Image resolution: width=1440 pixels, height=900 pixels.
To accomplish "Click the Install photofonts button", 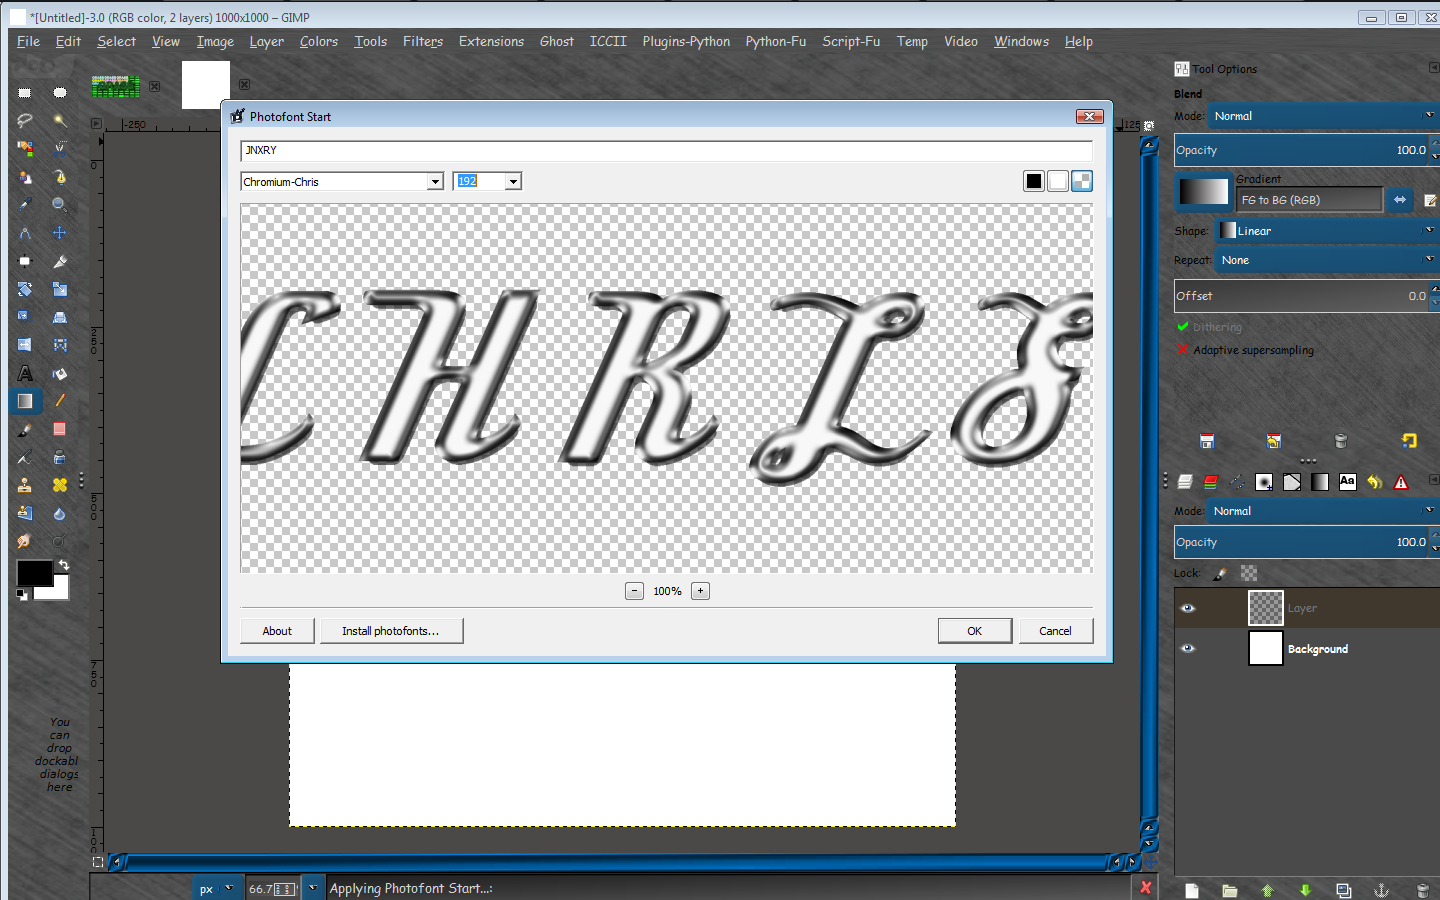I will tap(391, 631).
